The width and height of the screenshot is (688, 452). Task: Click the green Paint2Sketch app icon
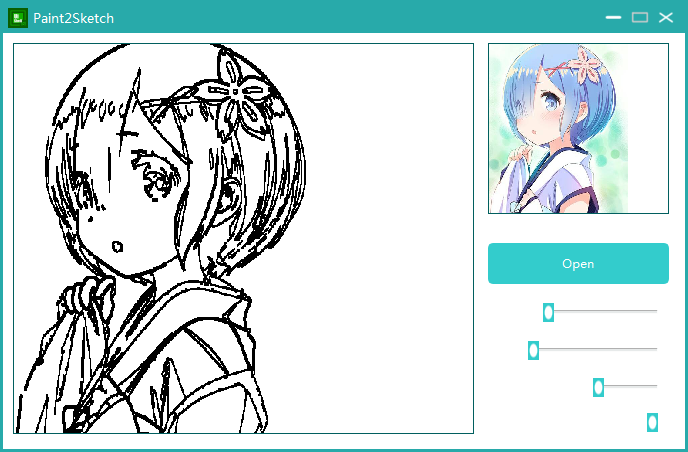tap(18, 18)
